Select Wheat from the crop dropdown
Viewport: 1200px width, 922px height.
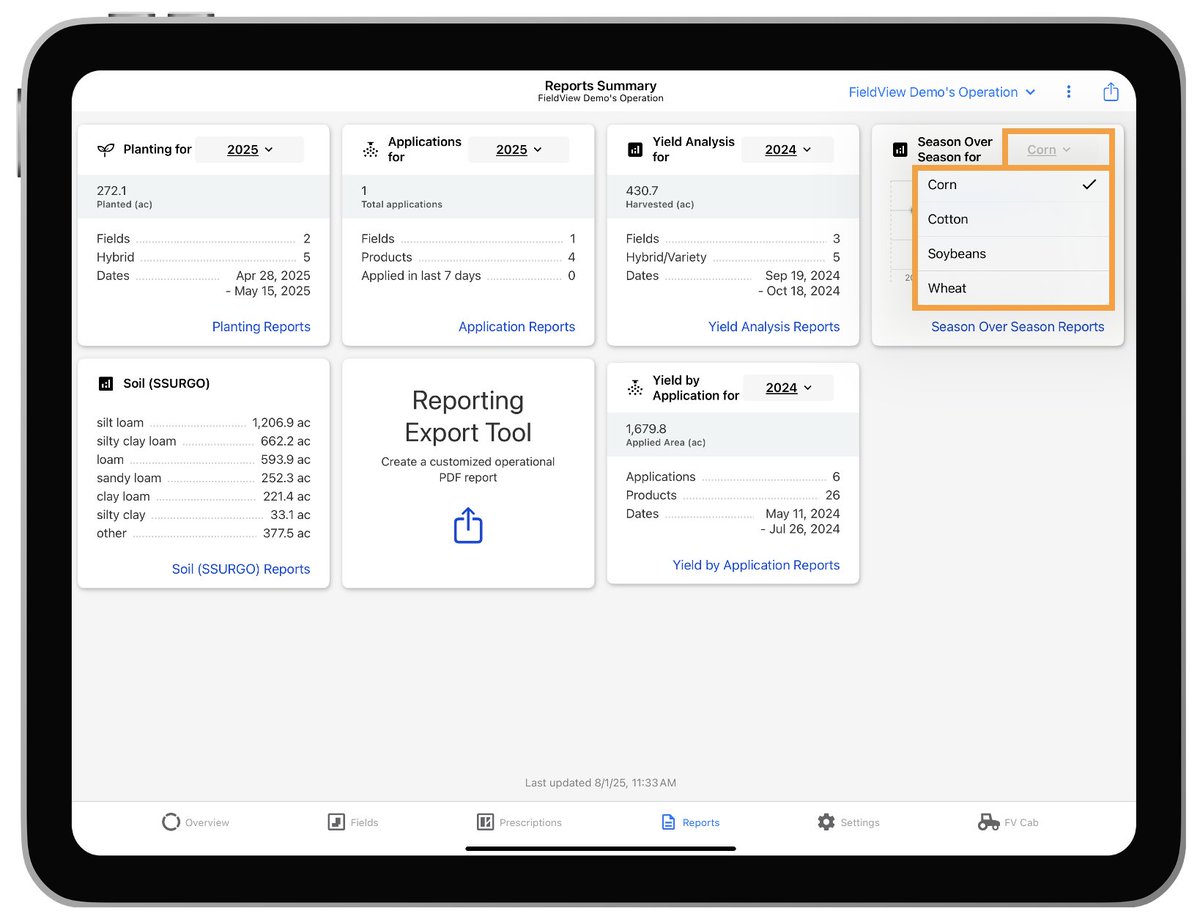click(x=1012, y=288)
